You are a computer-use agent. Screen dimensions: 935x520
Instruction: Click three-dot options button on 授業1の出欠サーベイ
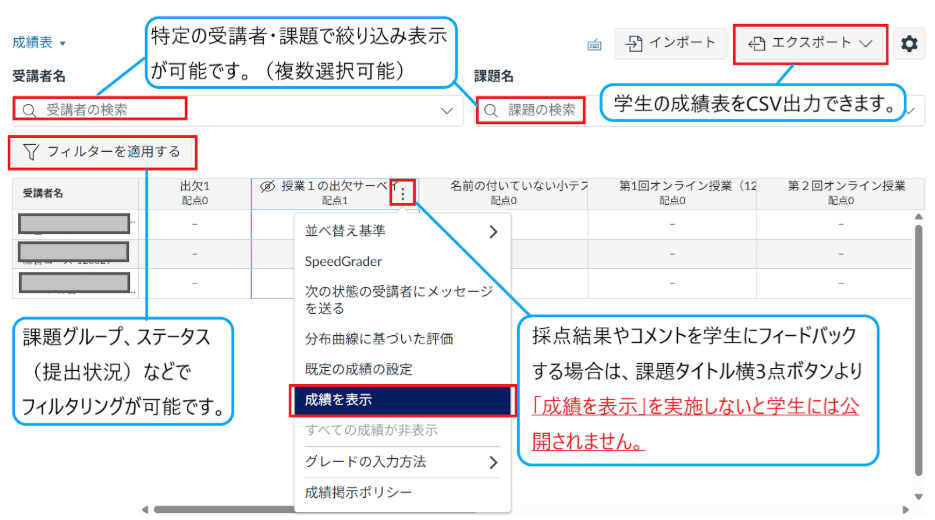tap(402, 194)
